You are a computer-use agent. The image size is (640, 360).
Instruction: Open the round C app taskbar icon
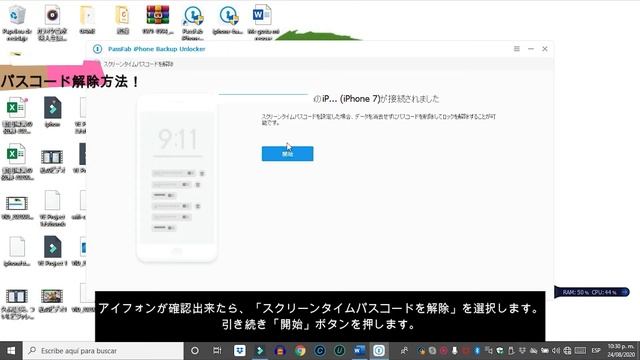click(320, 351)
